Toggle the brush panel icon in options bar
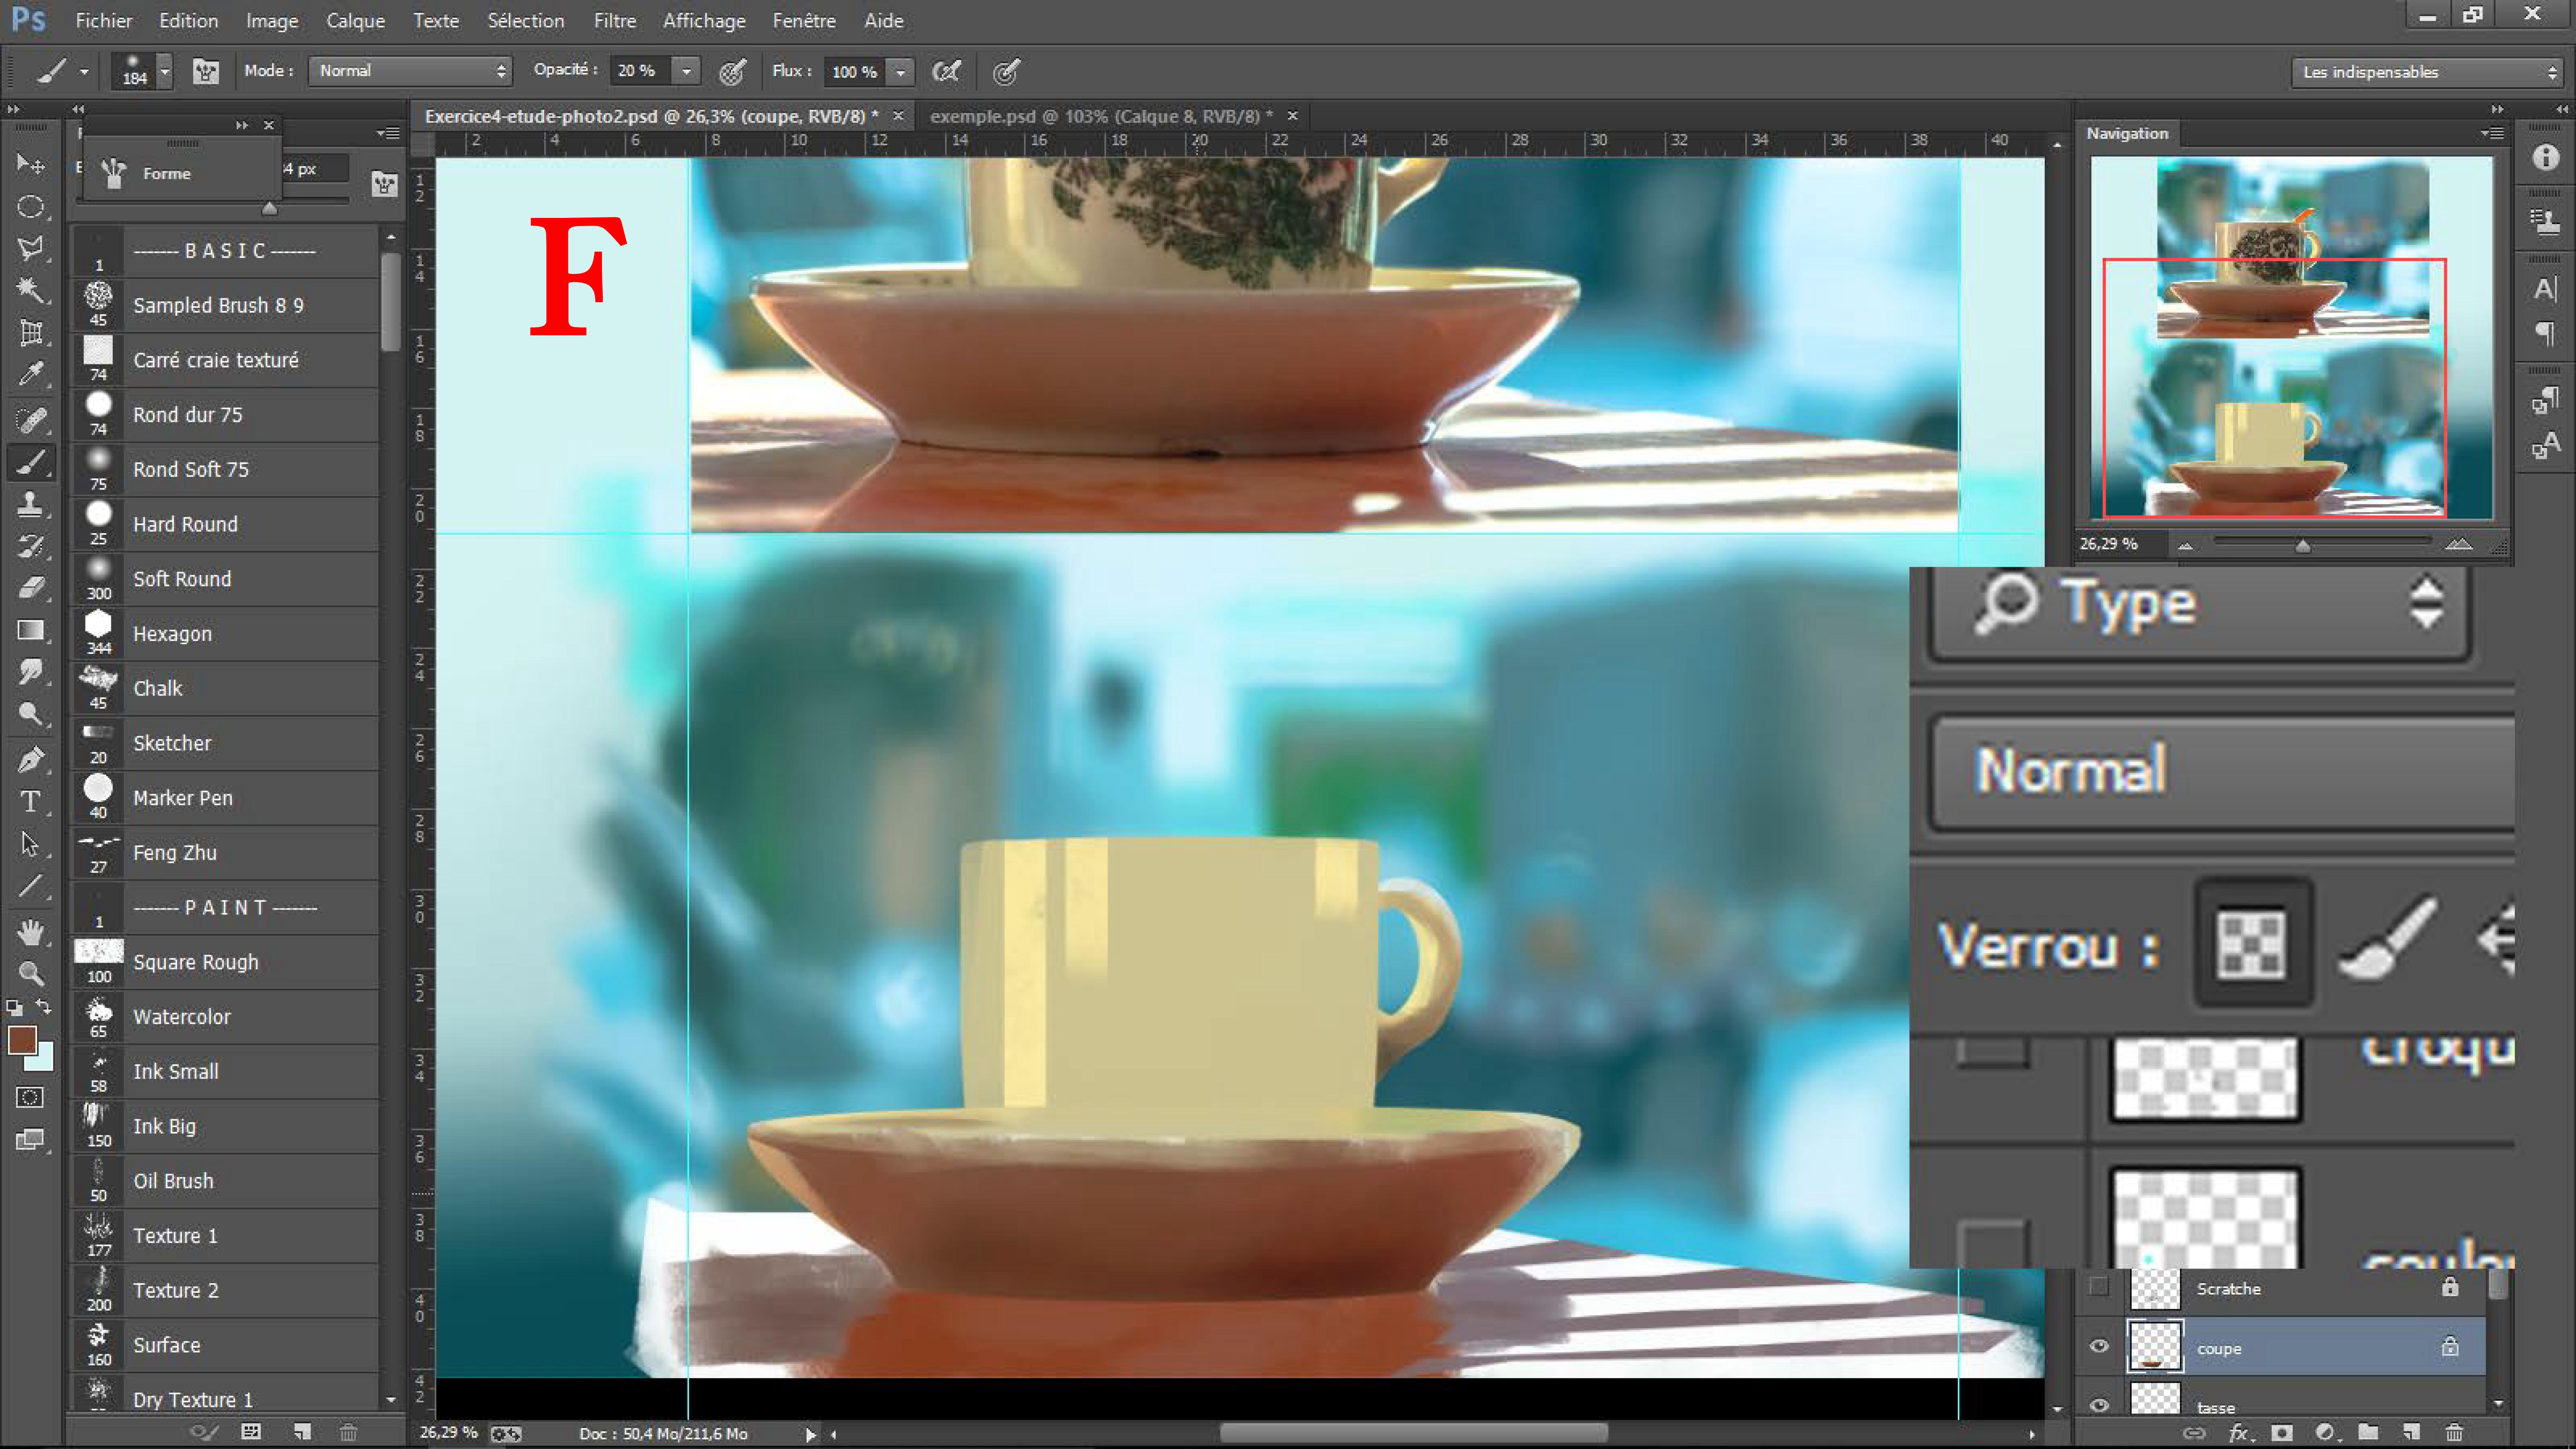This screenshot has height=1449, width=2576. pos(206,71)
